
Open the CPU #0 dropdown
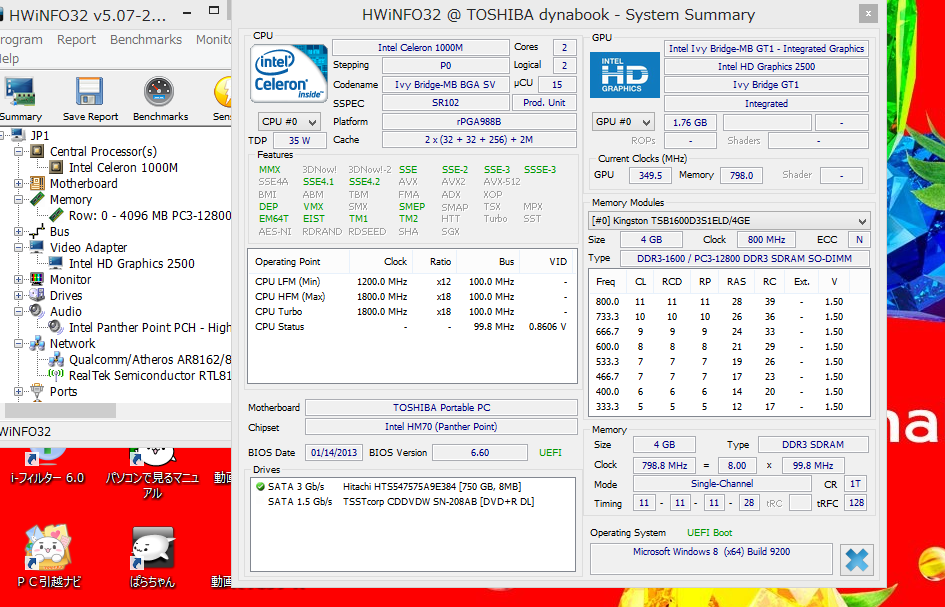(x=289, y=122)
